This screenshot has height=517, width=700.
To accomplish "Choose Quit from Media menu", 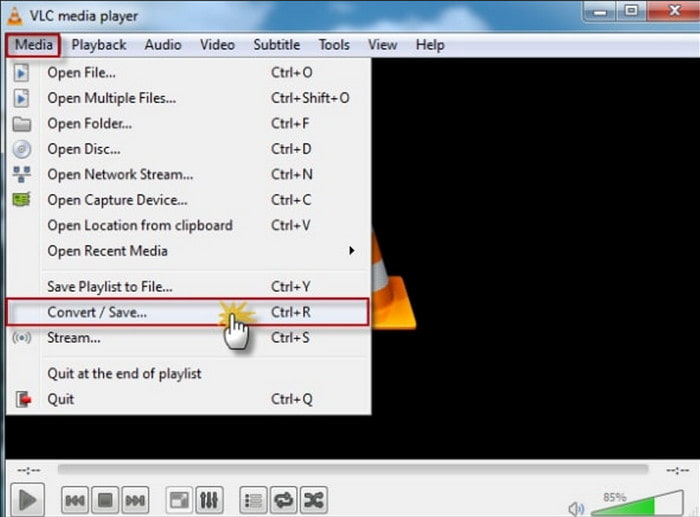I will click(x=188, y=399).
